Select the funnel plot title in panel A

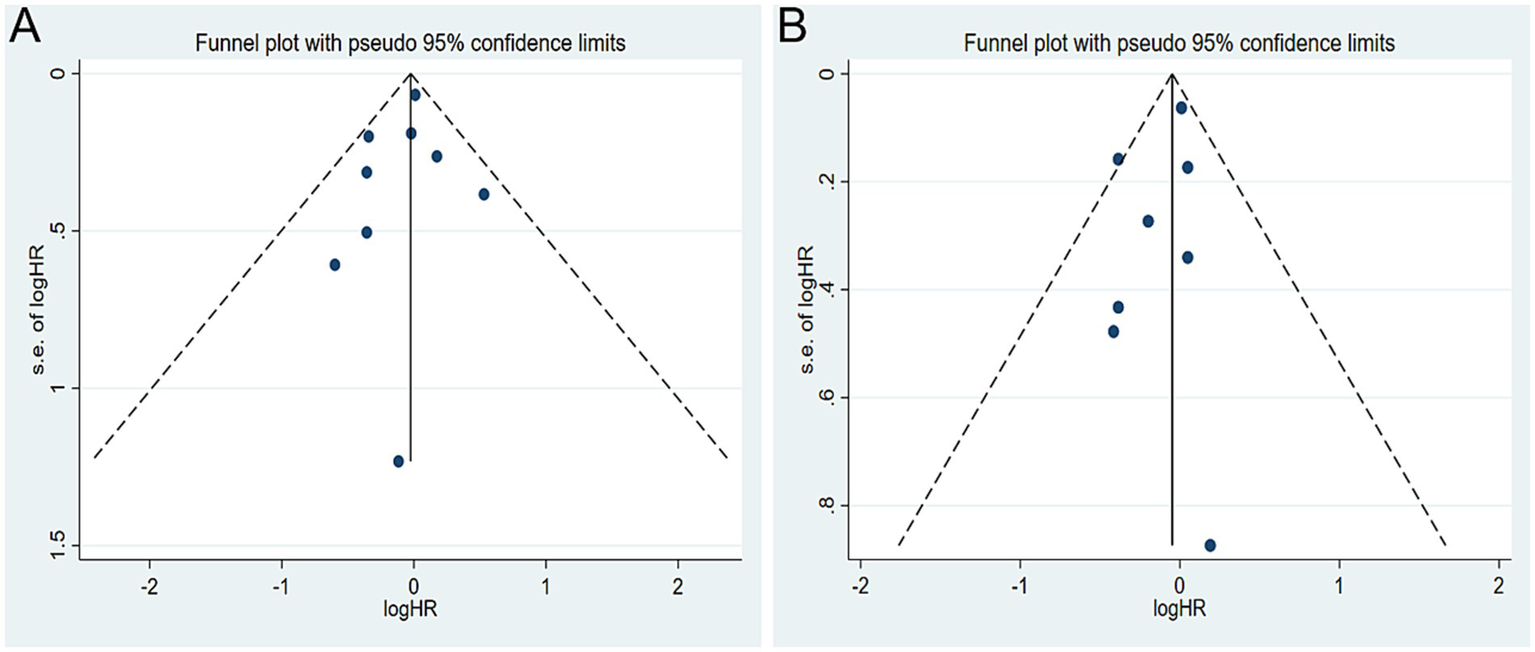coord(412,44)
